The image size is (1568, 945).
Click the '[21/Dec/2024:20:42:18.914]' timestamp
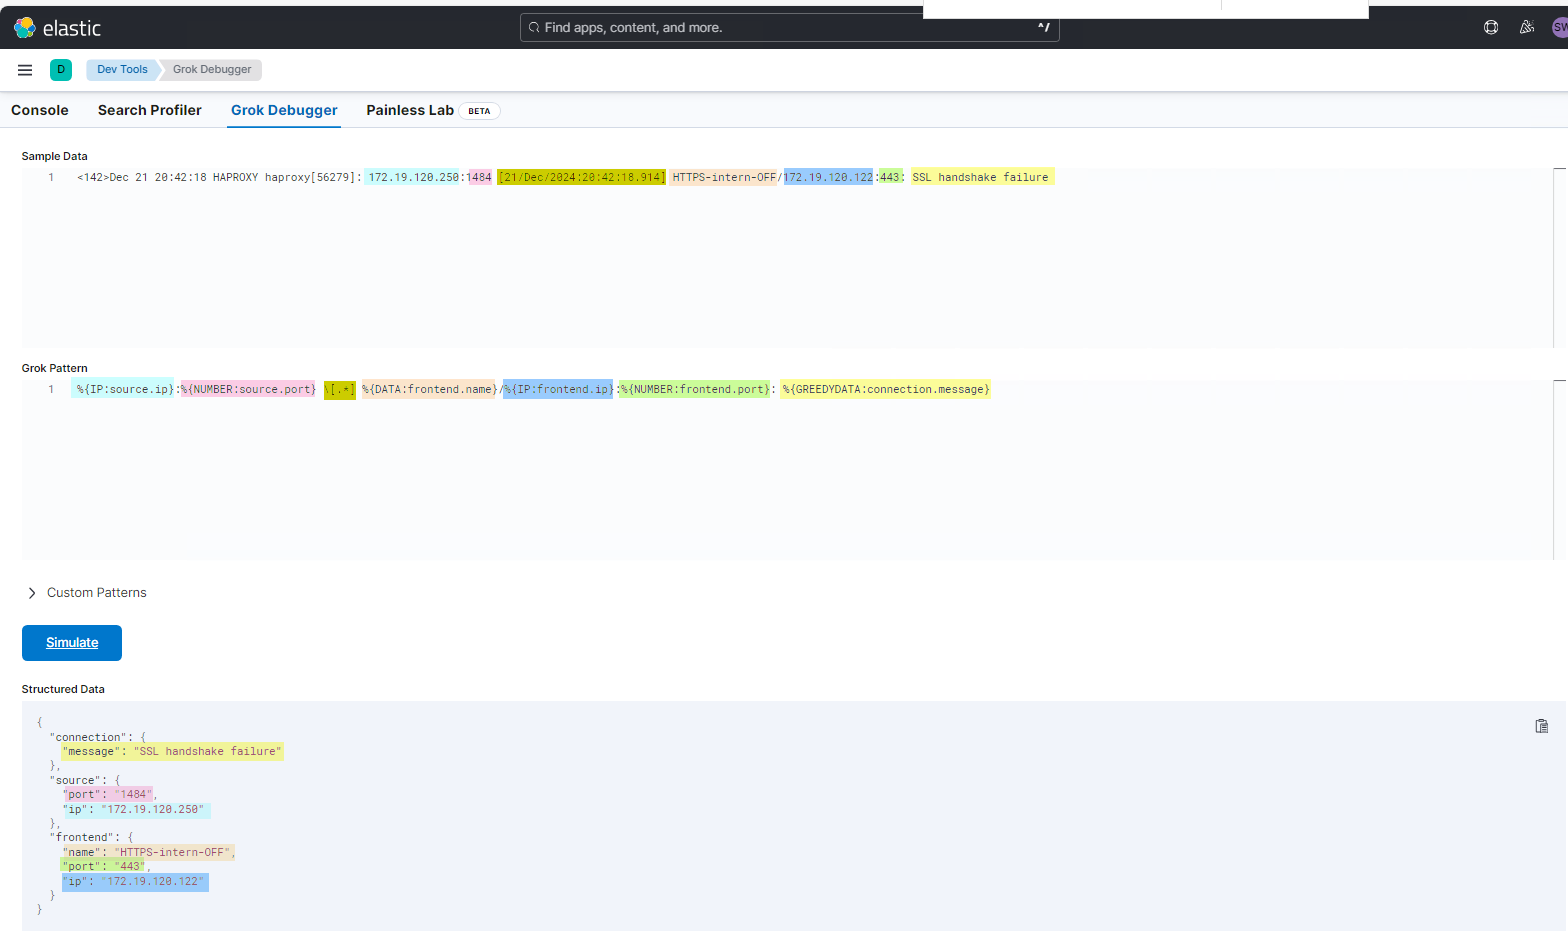[582, 177]
